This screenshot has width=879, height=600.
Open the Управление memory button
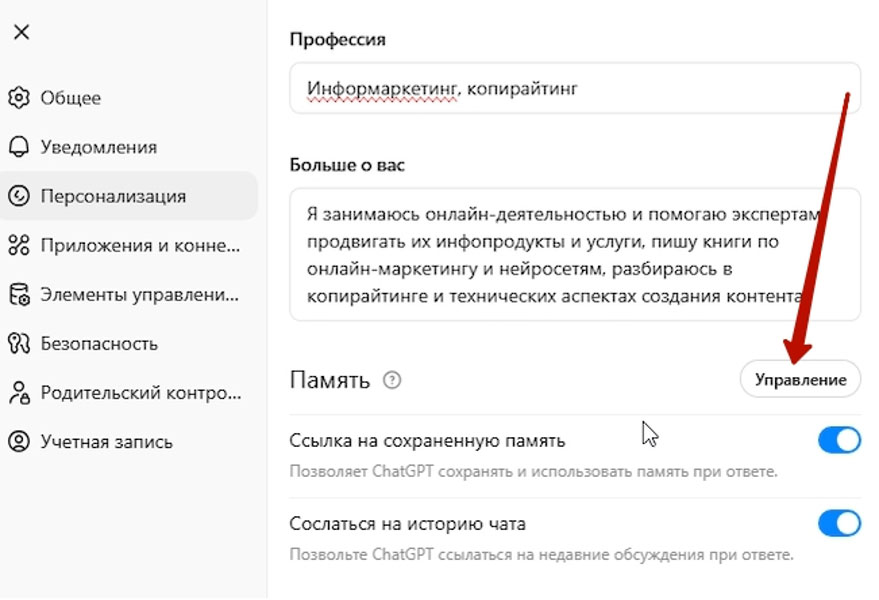pos(800,380)
